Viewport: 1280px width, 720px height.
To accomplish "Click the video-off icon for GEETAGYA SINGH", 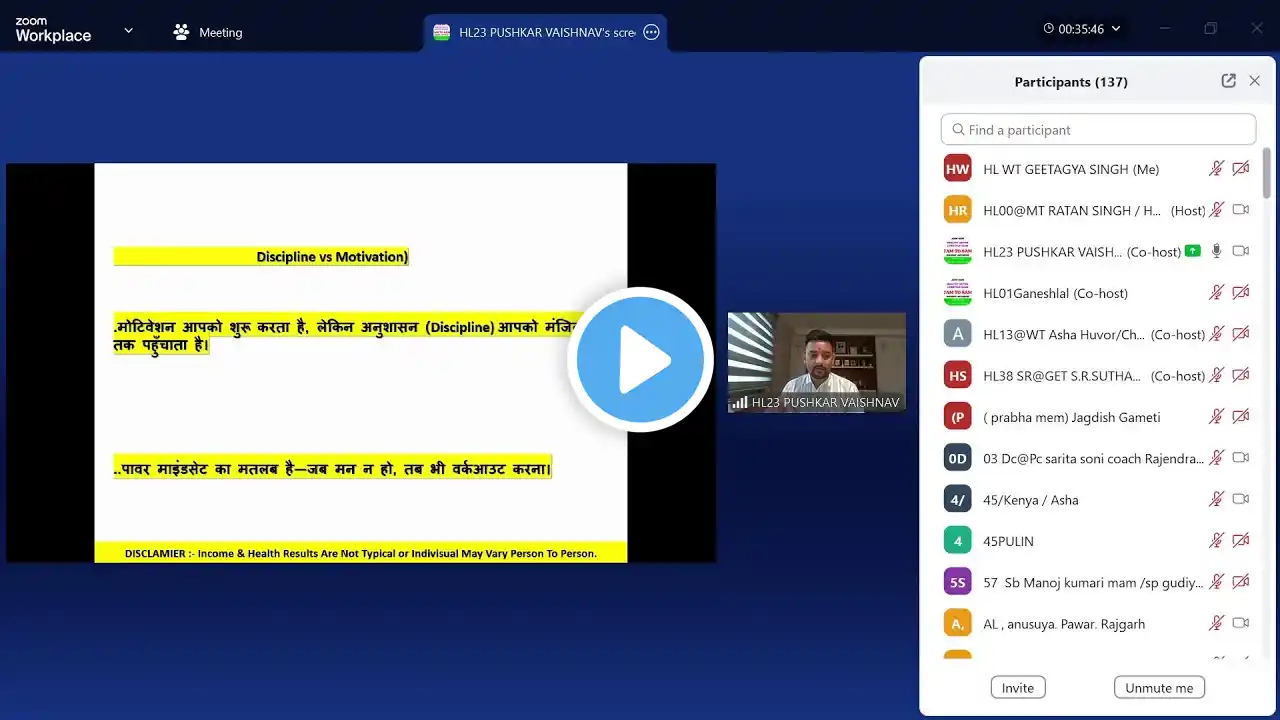I will pyautogui.click(x=1241, y=169).
